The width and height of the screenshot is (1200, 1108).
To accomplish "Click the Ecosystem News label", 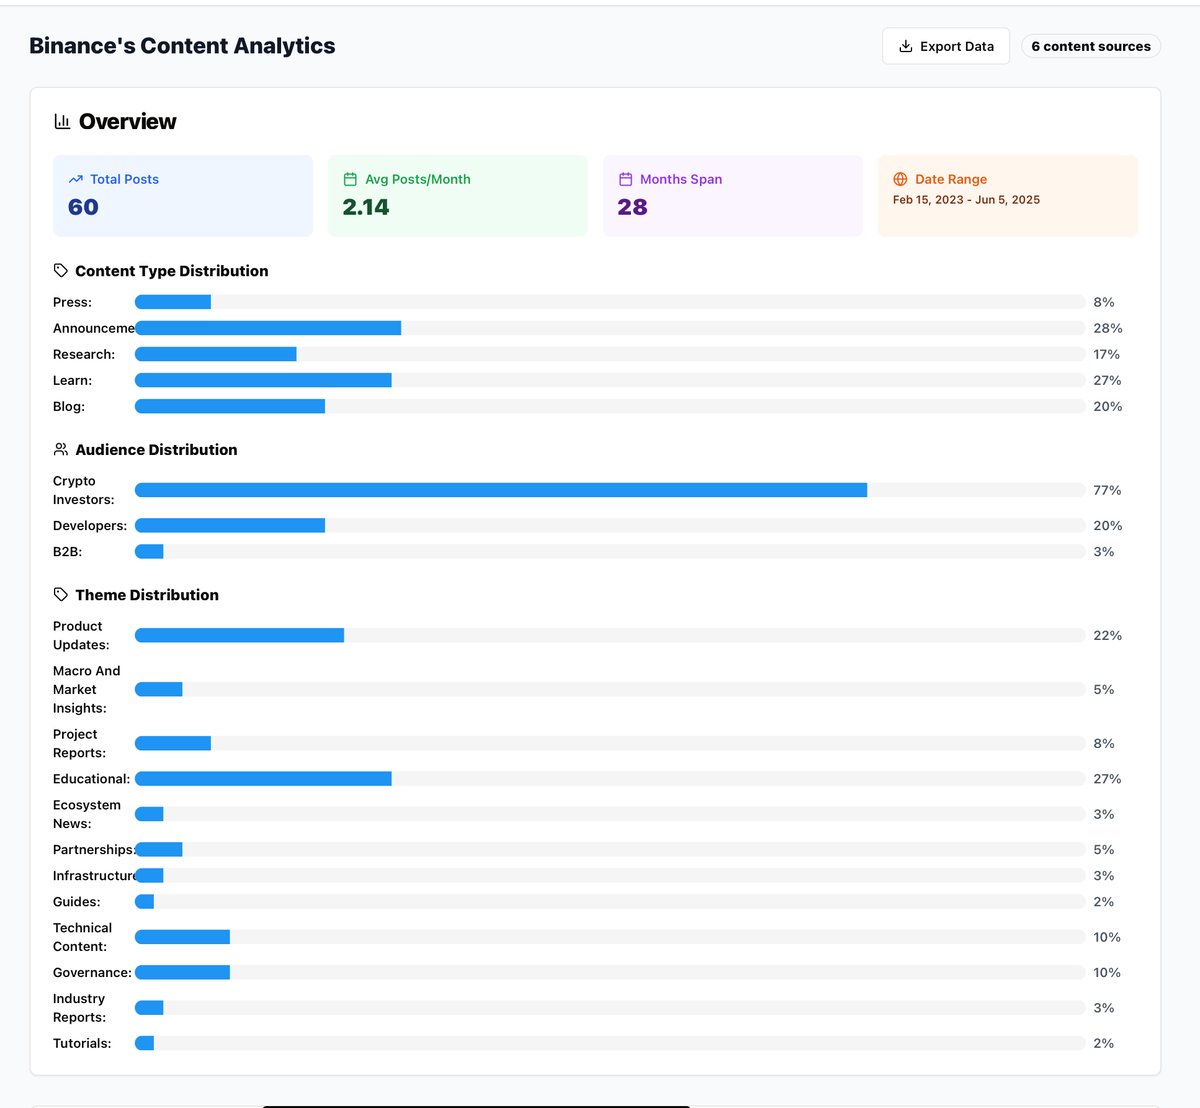I will tap(86, 814).
